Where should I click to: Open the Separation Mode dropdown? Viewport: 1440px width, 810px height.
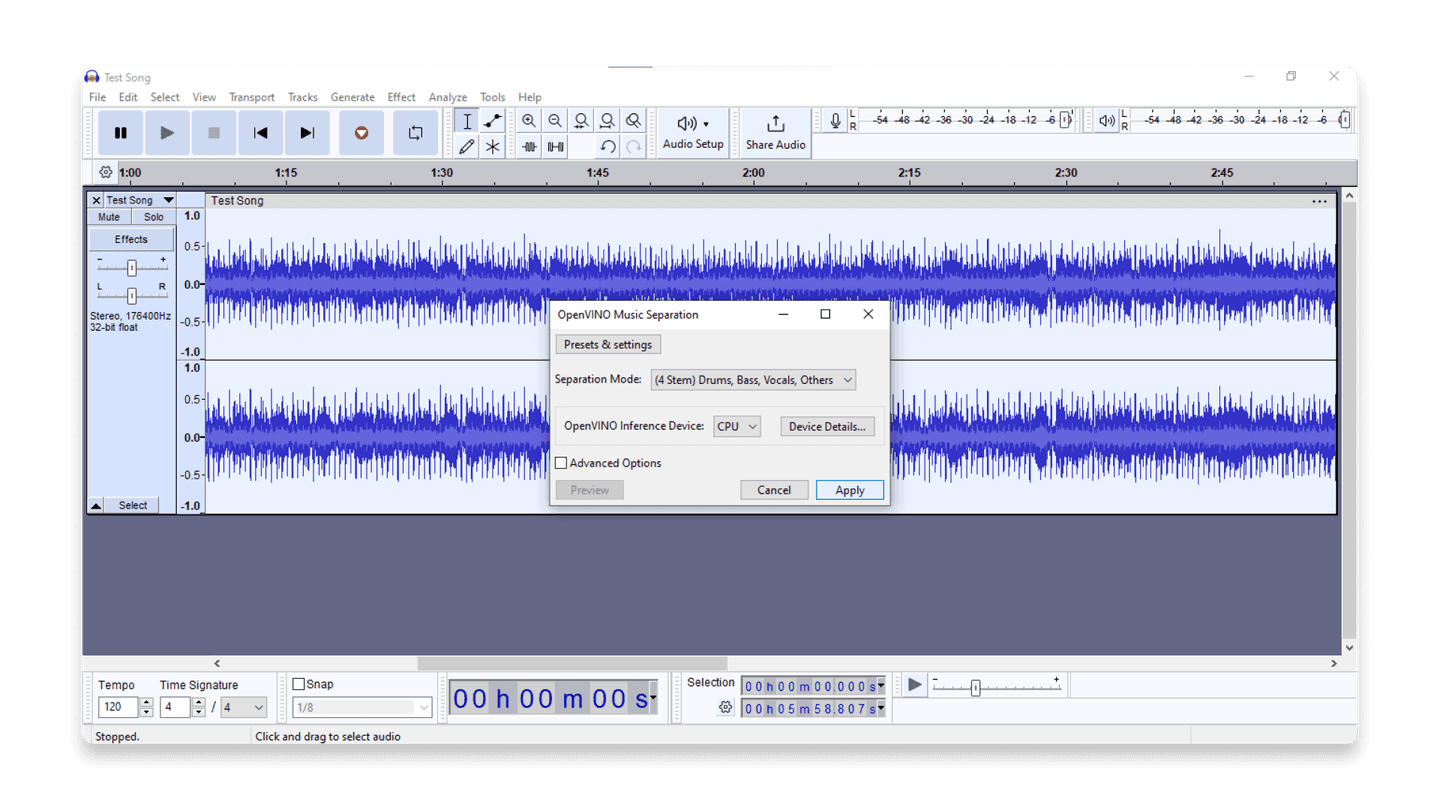(x=753, y=380)
